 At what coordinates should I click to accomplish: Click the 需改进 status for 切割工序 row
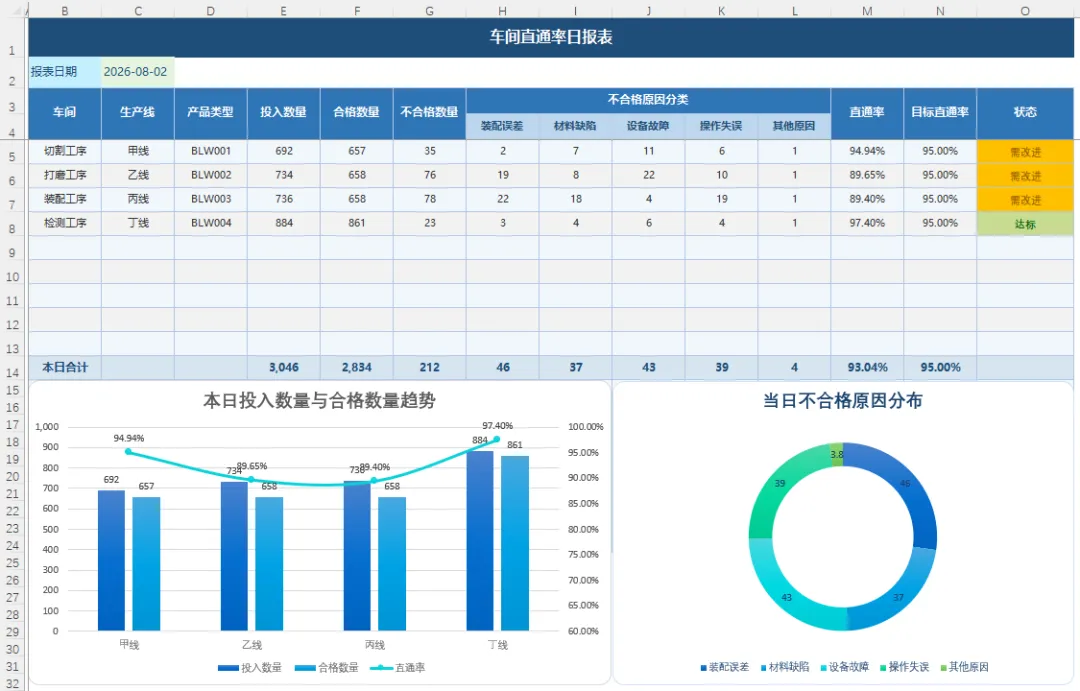pos(1025,152)
